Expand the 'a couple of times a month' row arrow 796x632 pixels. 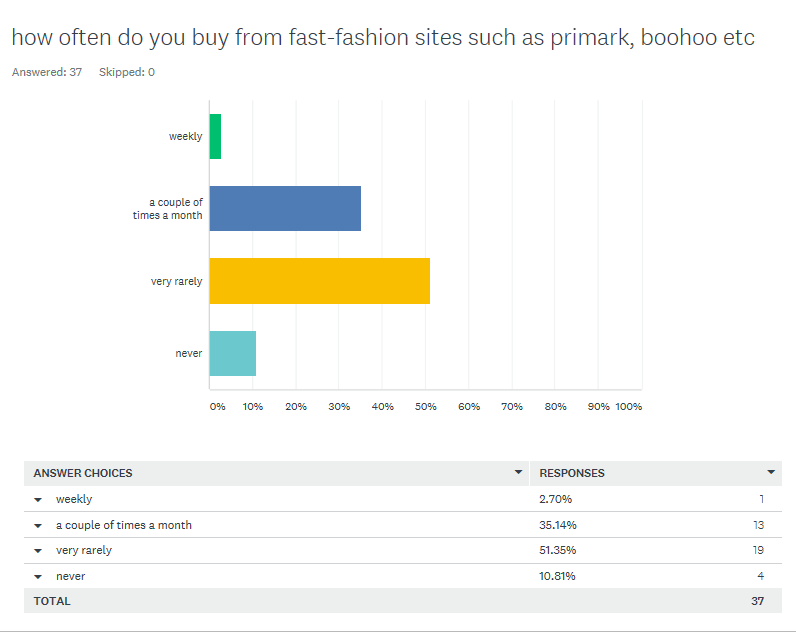pos(38,525)
